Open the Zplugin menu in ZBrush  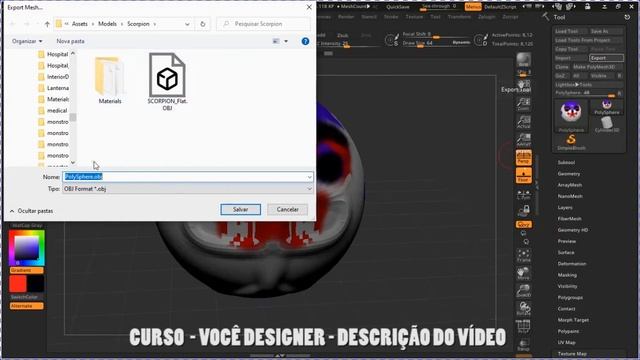pos(487,17)
